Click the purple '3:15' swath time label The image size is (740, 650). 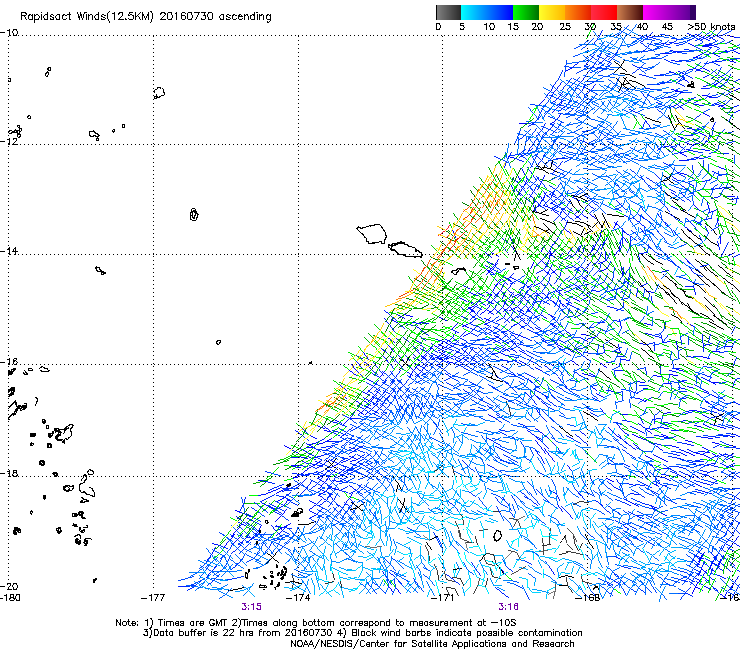click(x=252, y=607)
